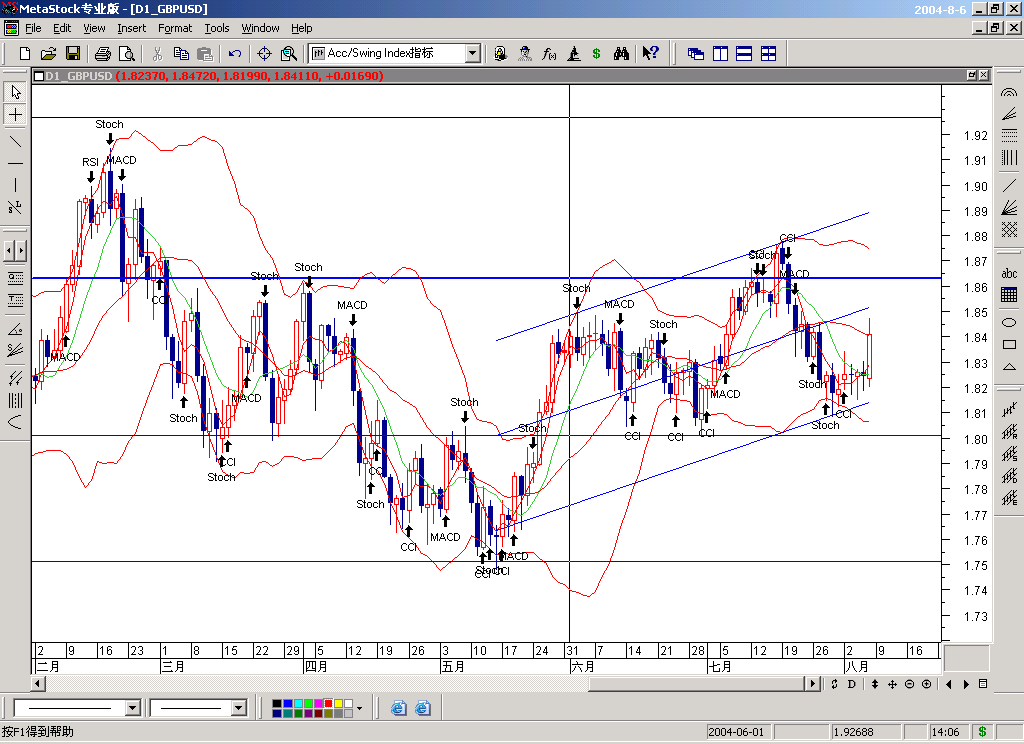1024x744 pixels.
Task: Open the Insert menu
Action: 131,28
